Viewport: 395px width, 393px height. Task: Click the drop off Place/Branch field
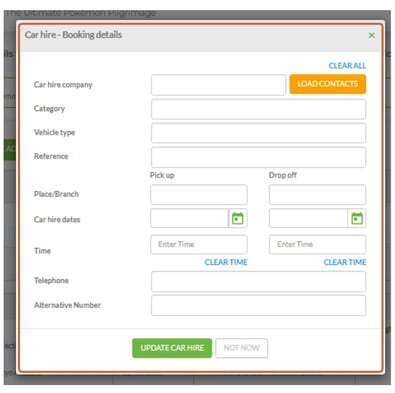[x=317, y=194]
